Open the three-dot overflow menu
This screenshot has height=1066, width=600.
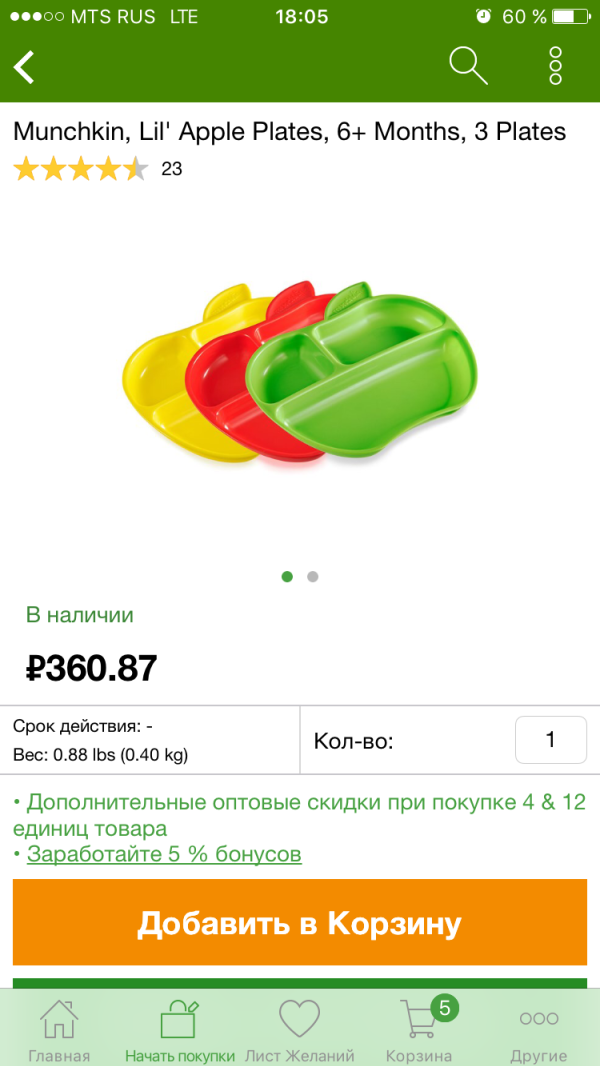556,66
